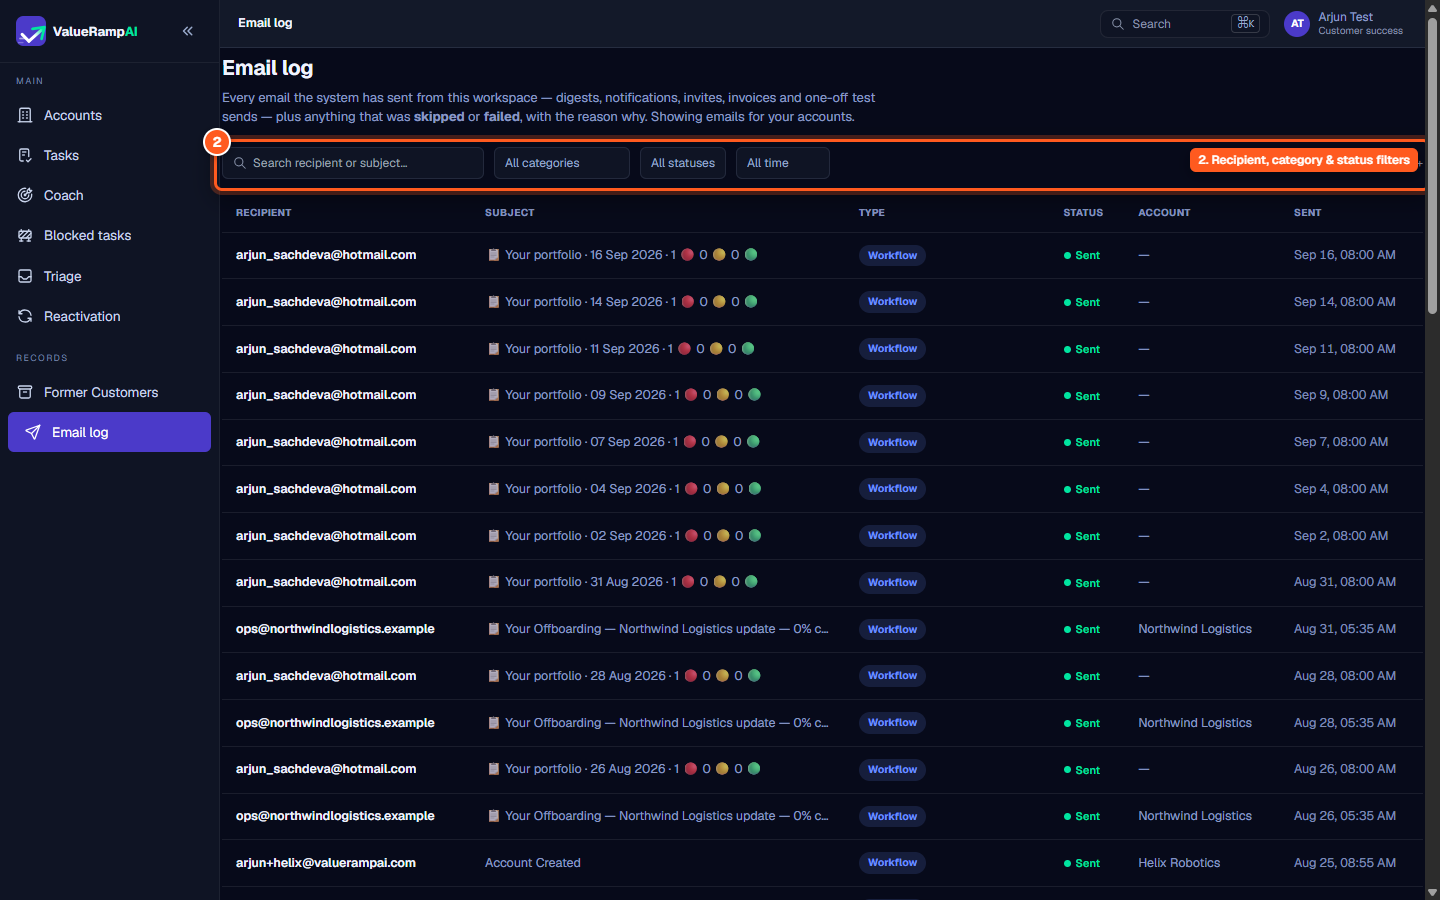Screen dimensions: 1440x900
Task: Focus the Search recipient or subject field
Action: tap(353, 163)
